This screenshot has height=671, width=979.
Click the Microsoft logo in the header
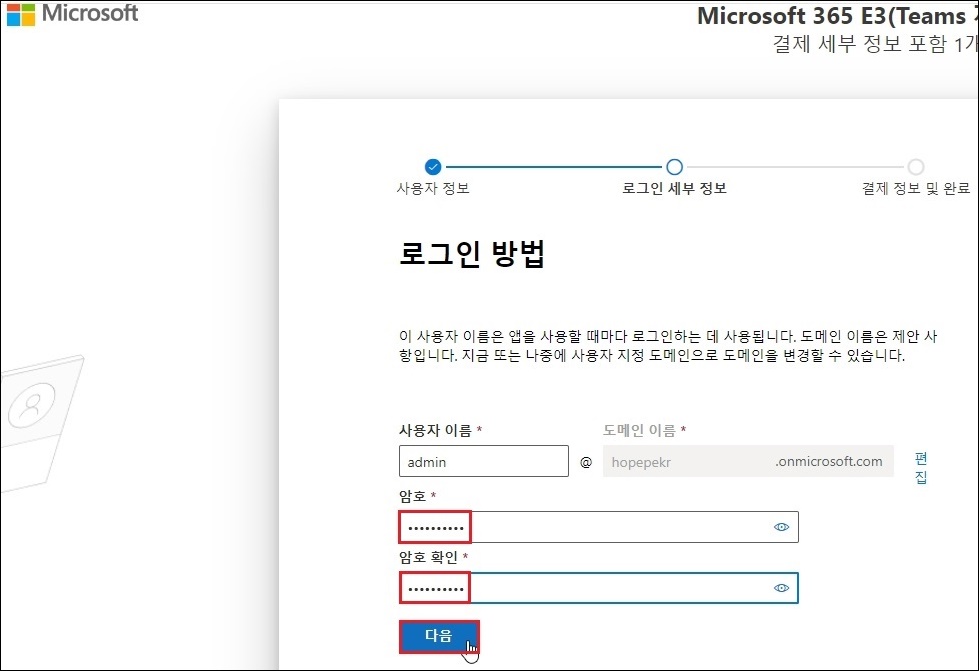[x=72, y=14]
